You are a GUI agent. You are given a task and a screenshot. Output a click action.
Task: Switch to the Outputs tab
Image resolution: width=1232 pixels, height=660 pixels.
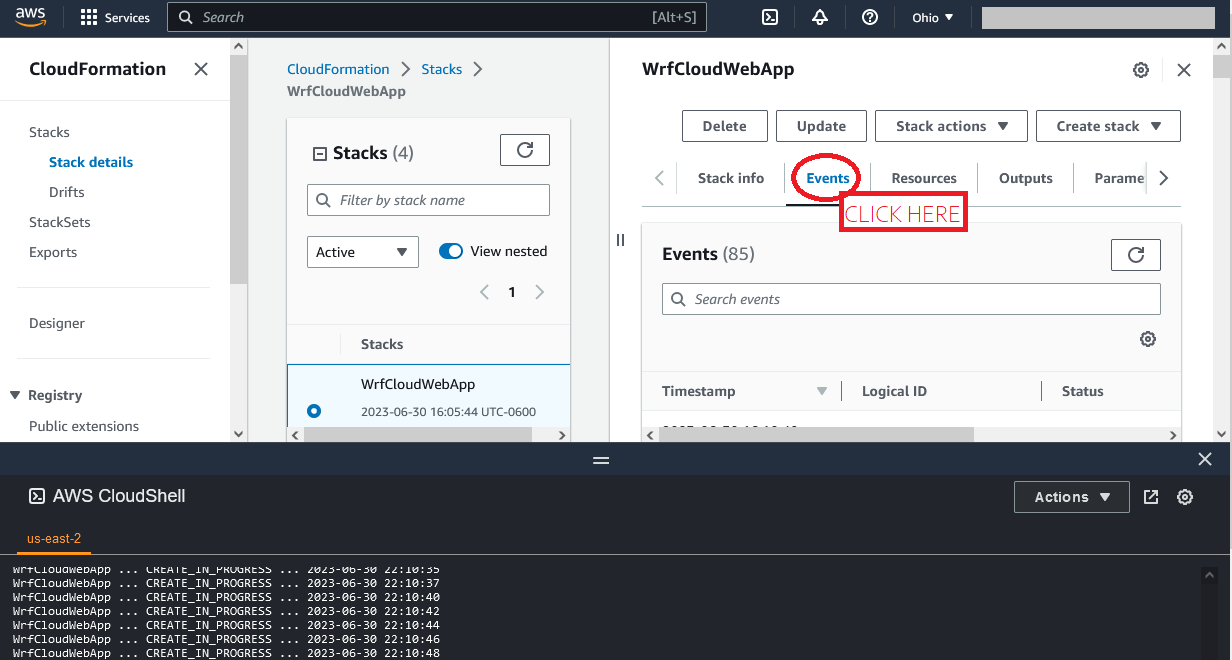point(1026,178)
